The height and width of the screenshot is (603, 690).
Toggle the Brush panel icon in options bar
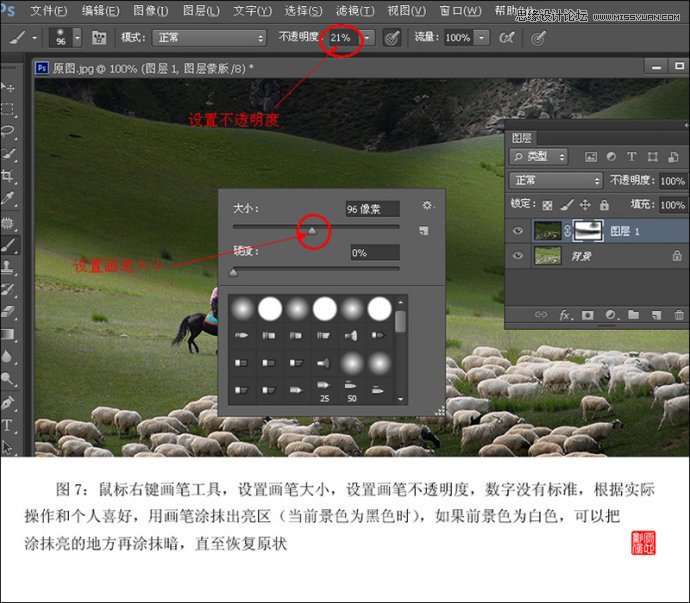(x=99, y=38)
